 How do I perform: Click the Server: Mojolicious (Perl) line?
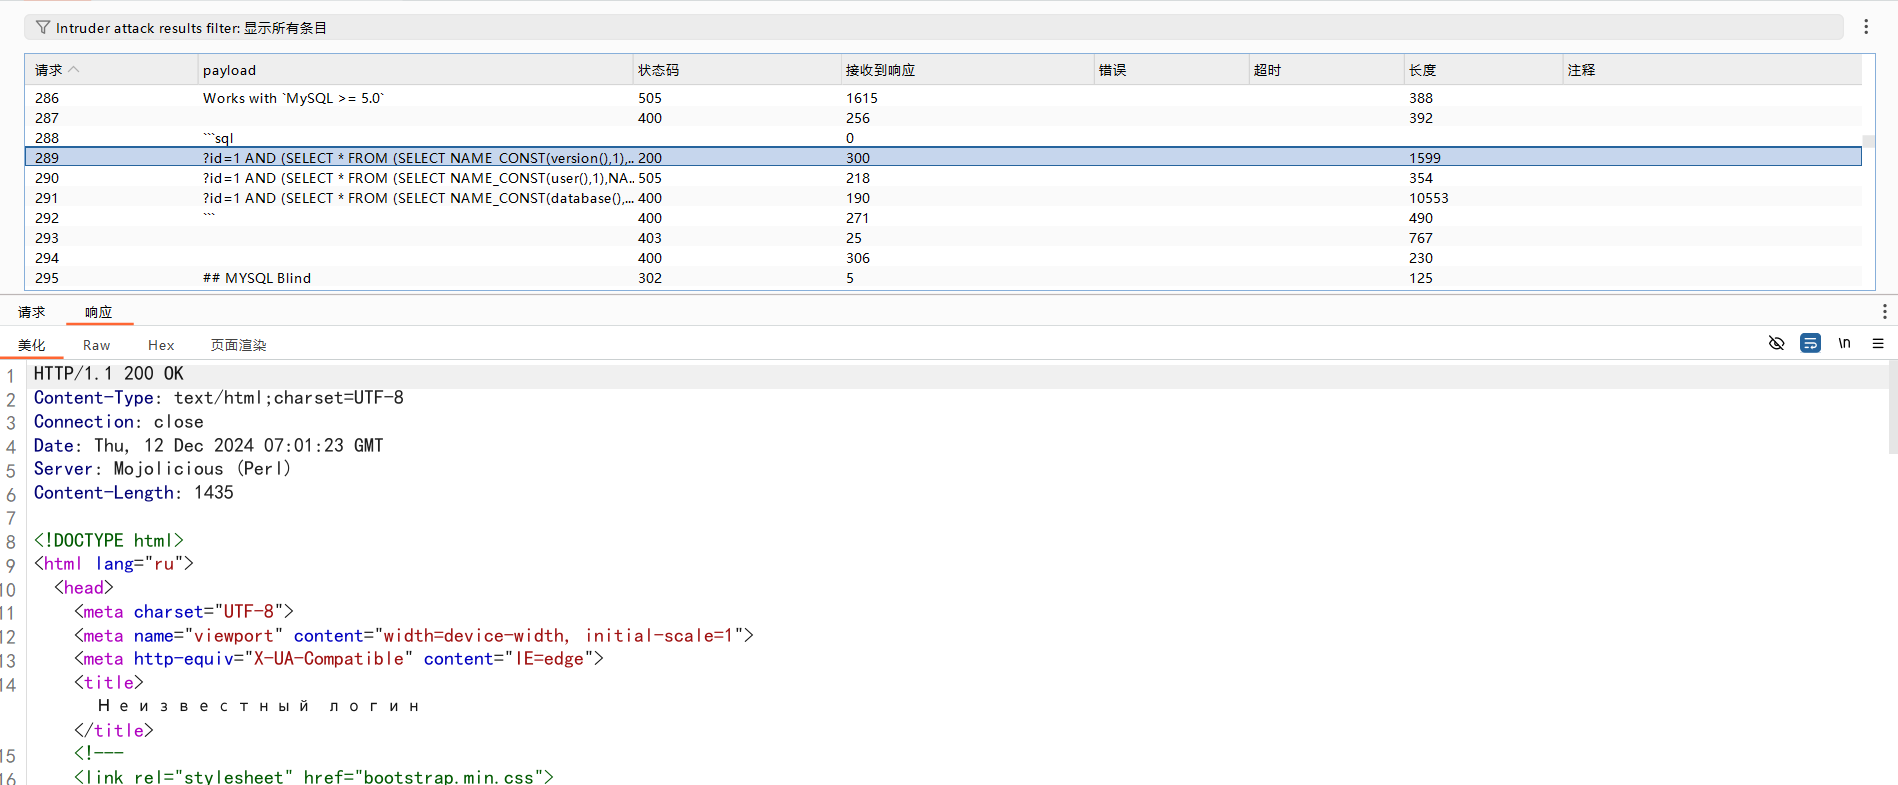coord(162,469)
